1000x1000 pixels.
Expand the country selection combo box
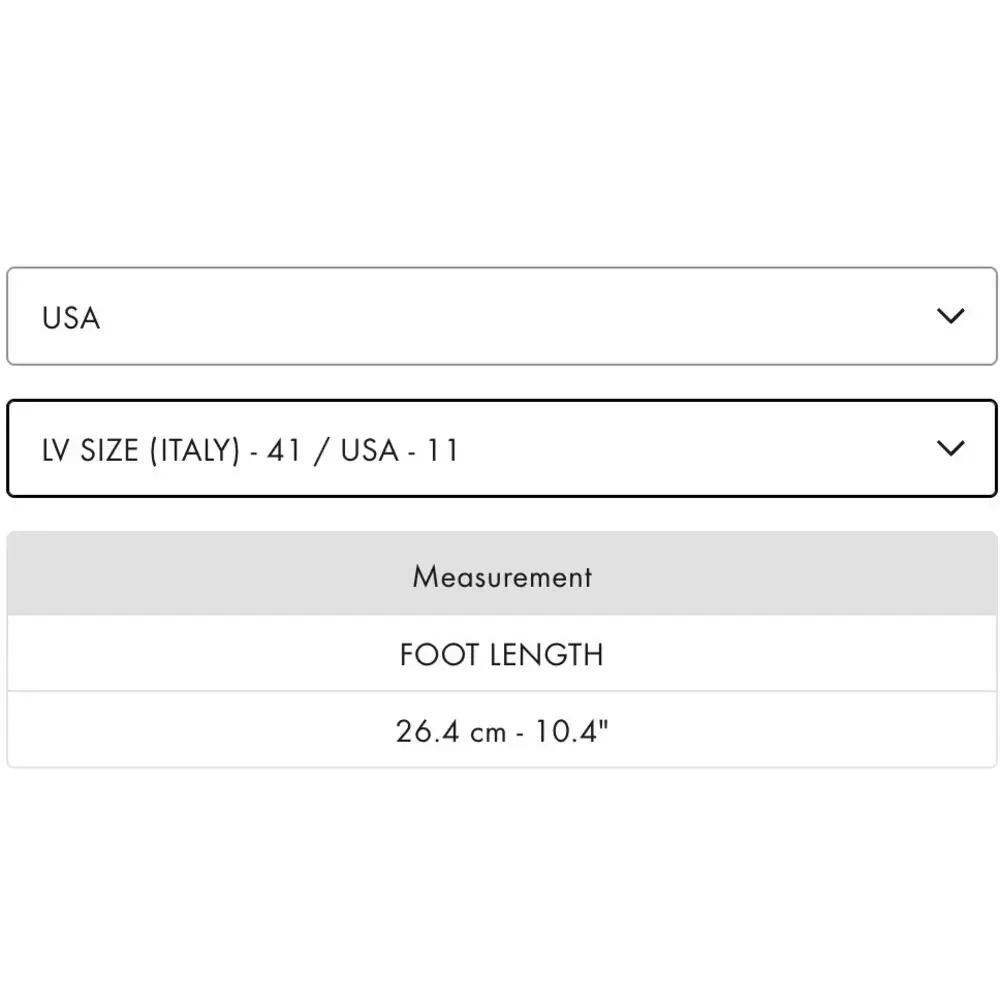(501, 316)
